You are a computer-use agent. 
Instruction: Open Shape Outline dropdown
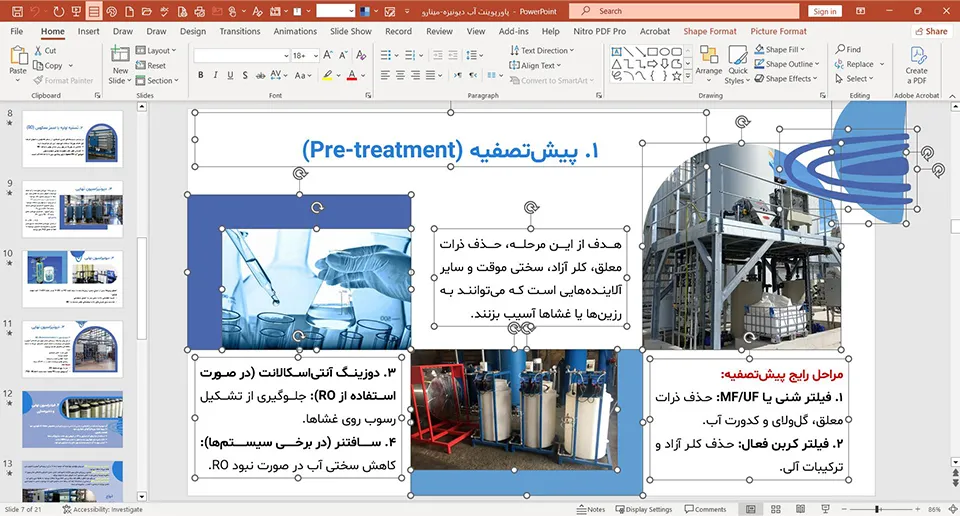pos(787,64)
